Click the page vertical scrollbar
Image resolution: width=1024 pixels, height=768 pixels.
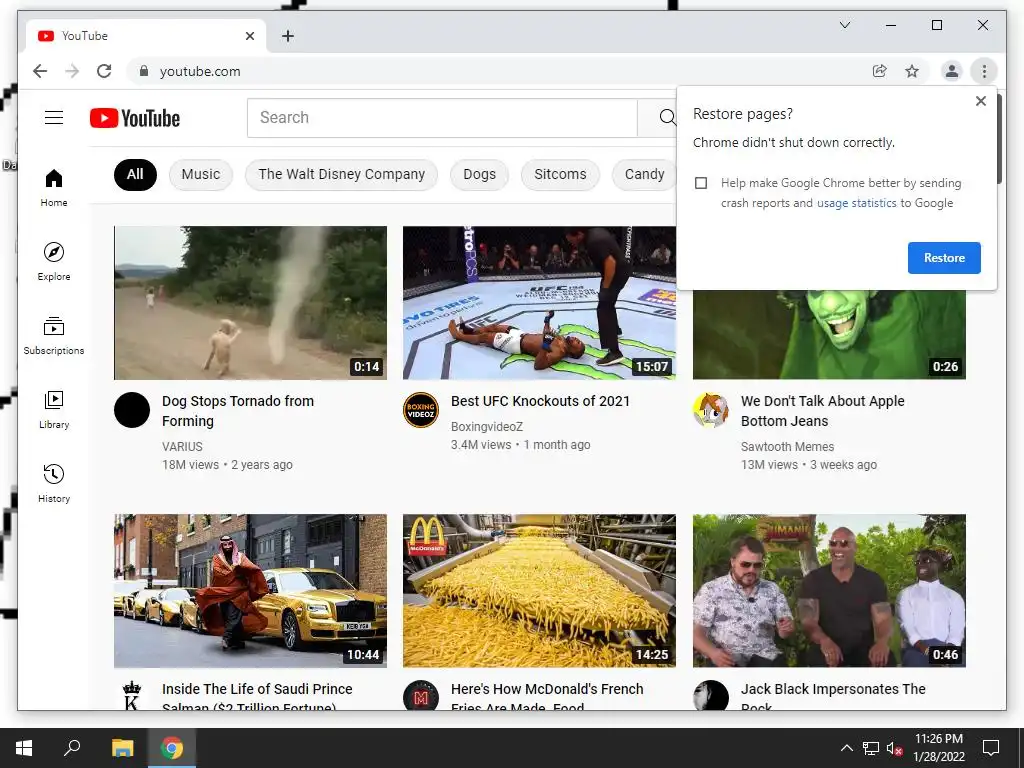(x=999, y=140)
